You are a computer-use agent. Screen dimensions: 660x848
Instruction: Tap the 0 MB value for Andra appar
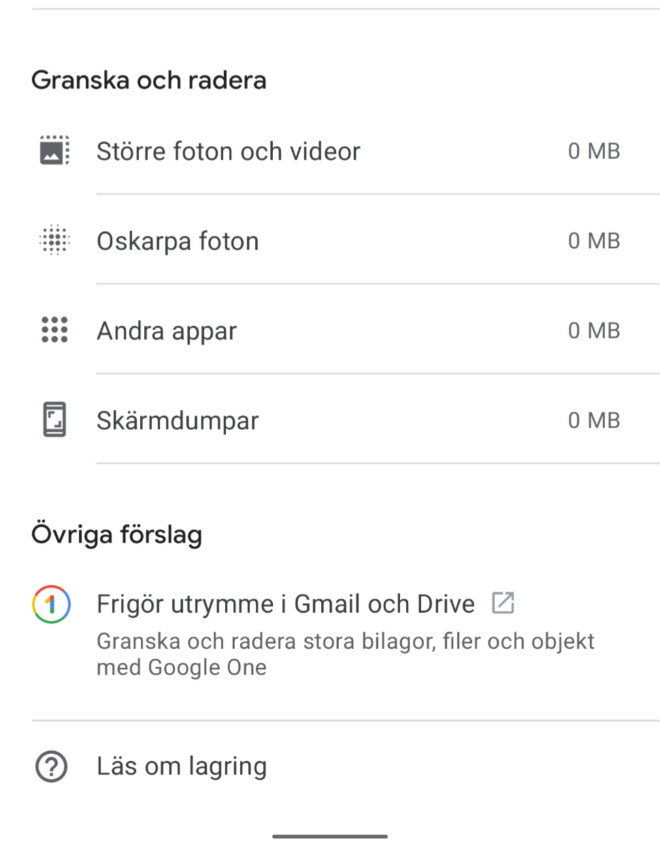[x=594, y=330]
